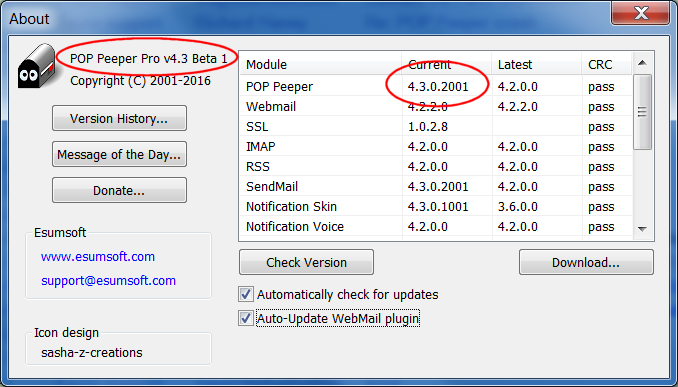678x387 pixels.
Task: Select the SSL module row
Action: 436,126
